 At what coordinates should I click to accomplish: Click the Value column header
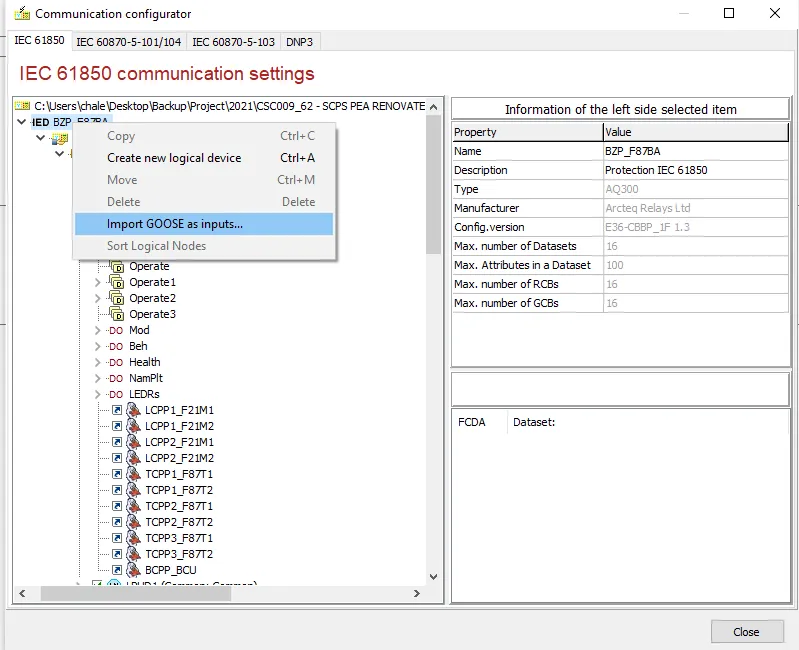coord(696,132)
